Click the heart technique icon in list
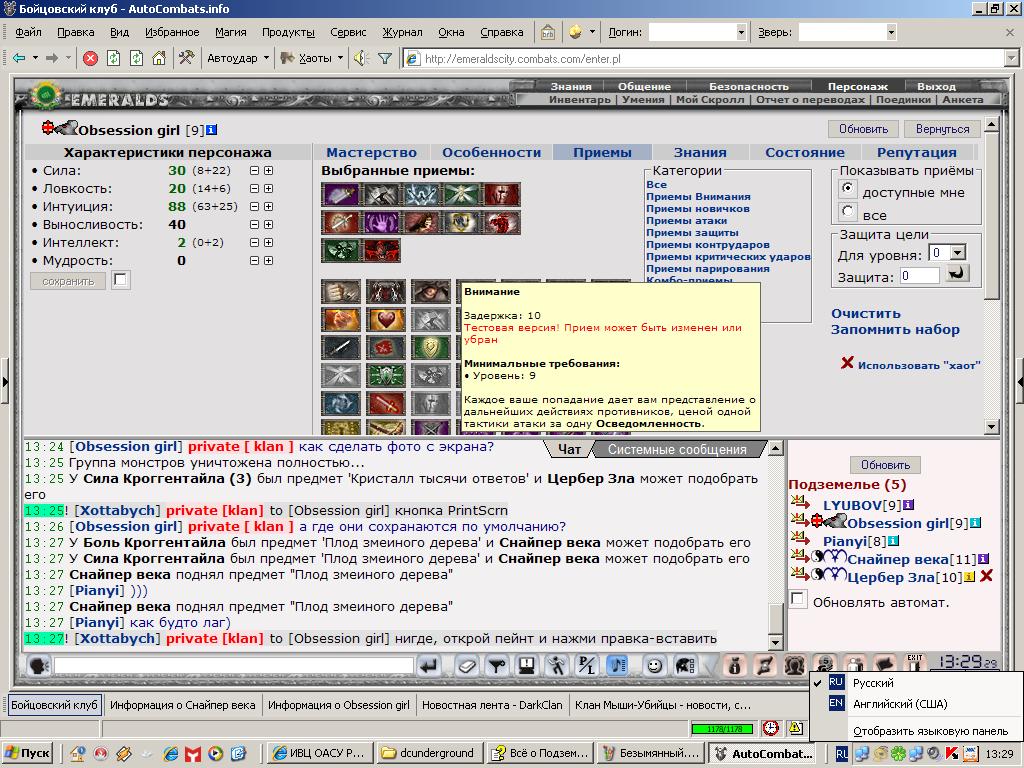The height and width of the screenshot is (768, 1024). point(385,320)
